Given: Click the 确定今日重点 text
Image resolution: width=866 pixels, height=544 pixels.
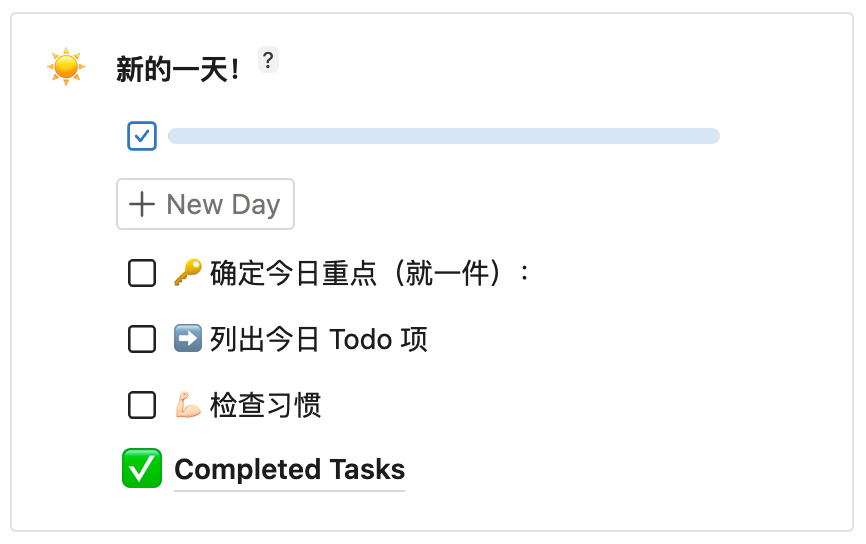Looking at the screenshot, I should click(292, 273).
